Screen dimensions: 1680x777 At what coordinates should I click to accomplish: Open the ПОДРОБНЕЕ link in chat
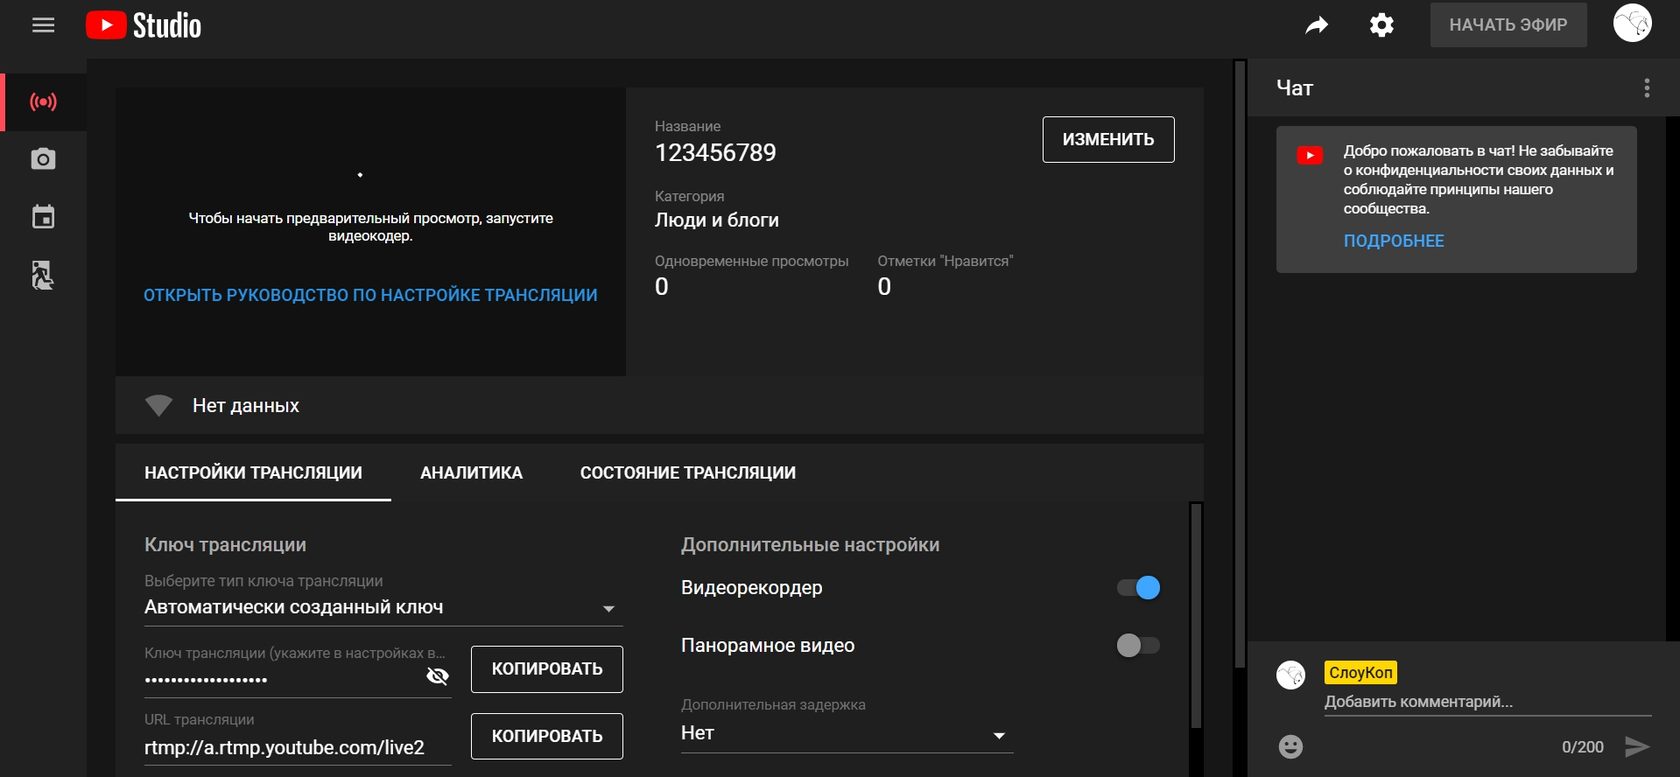click(1393, 241)
